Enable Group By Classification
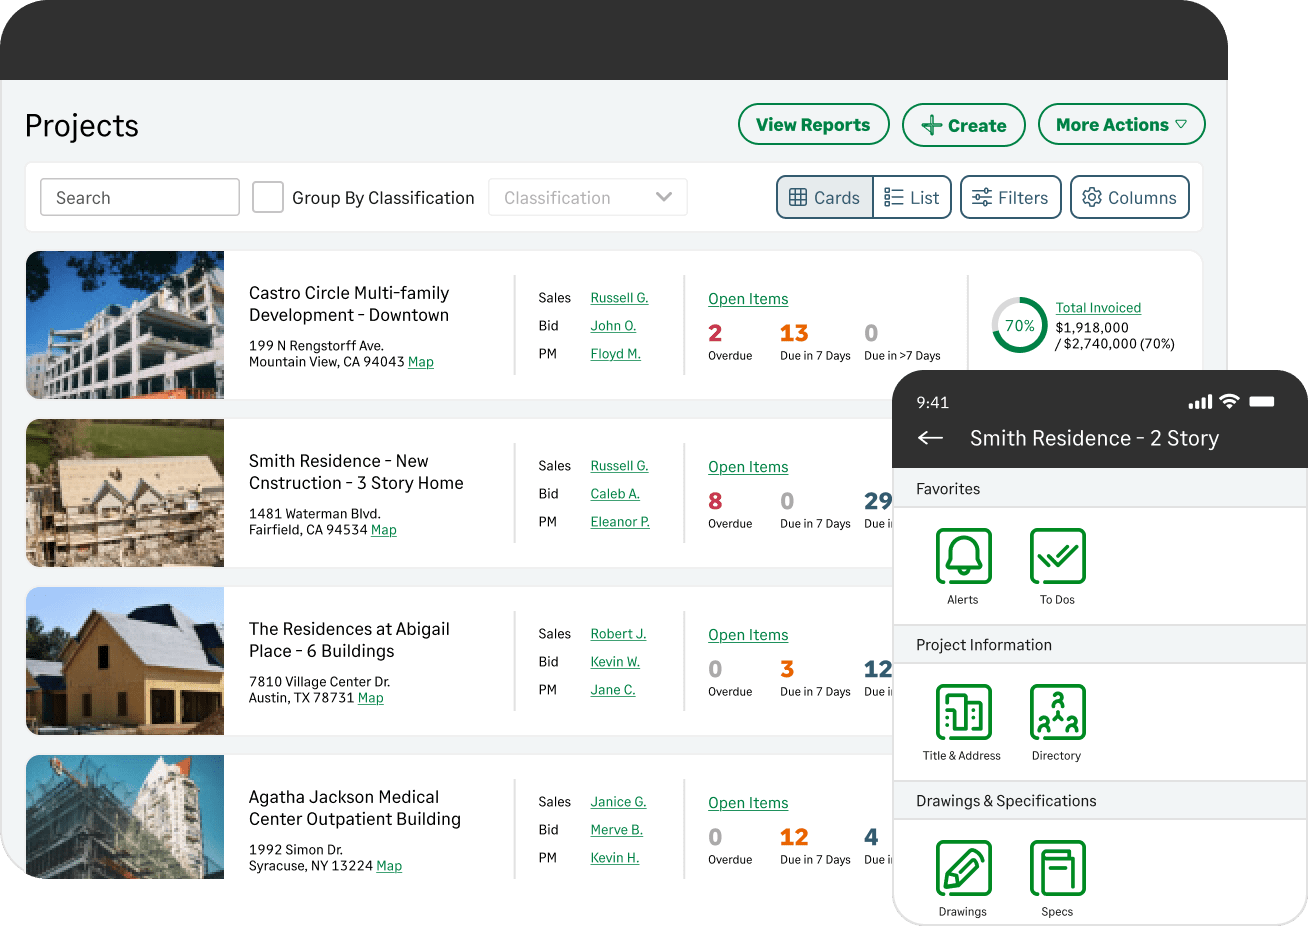This screenshot has width=1308, height=926. point(267,197)
